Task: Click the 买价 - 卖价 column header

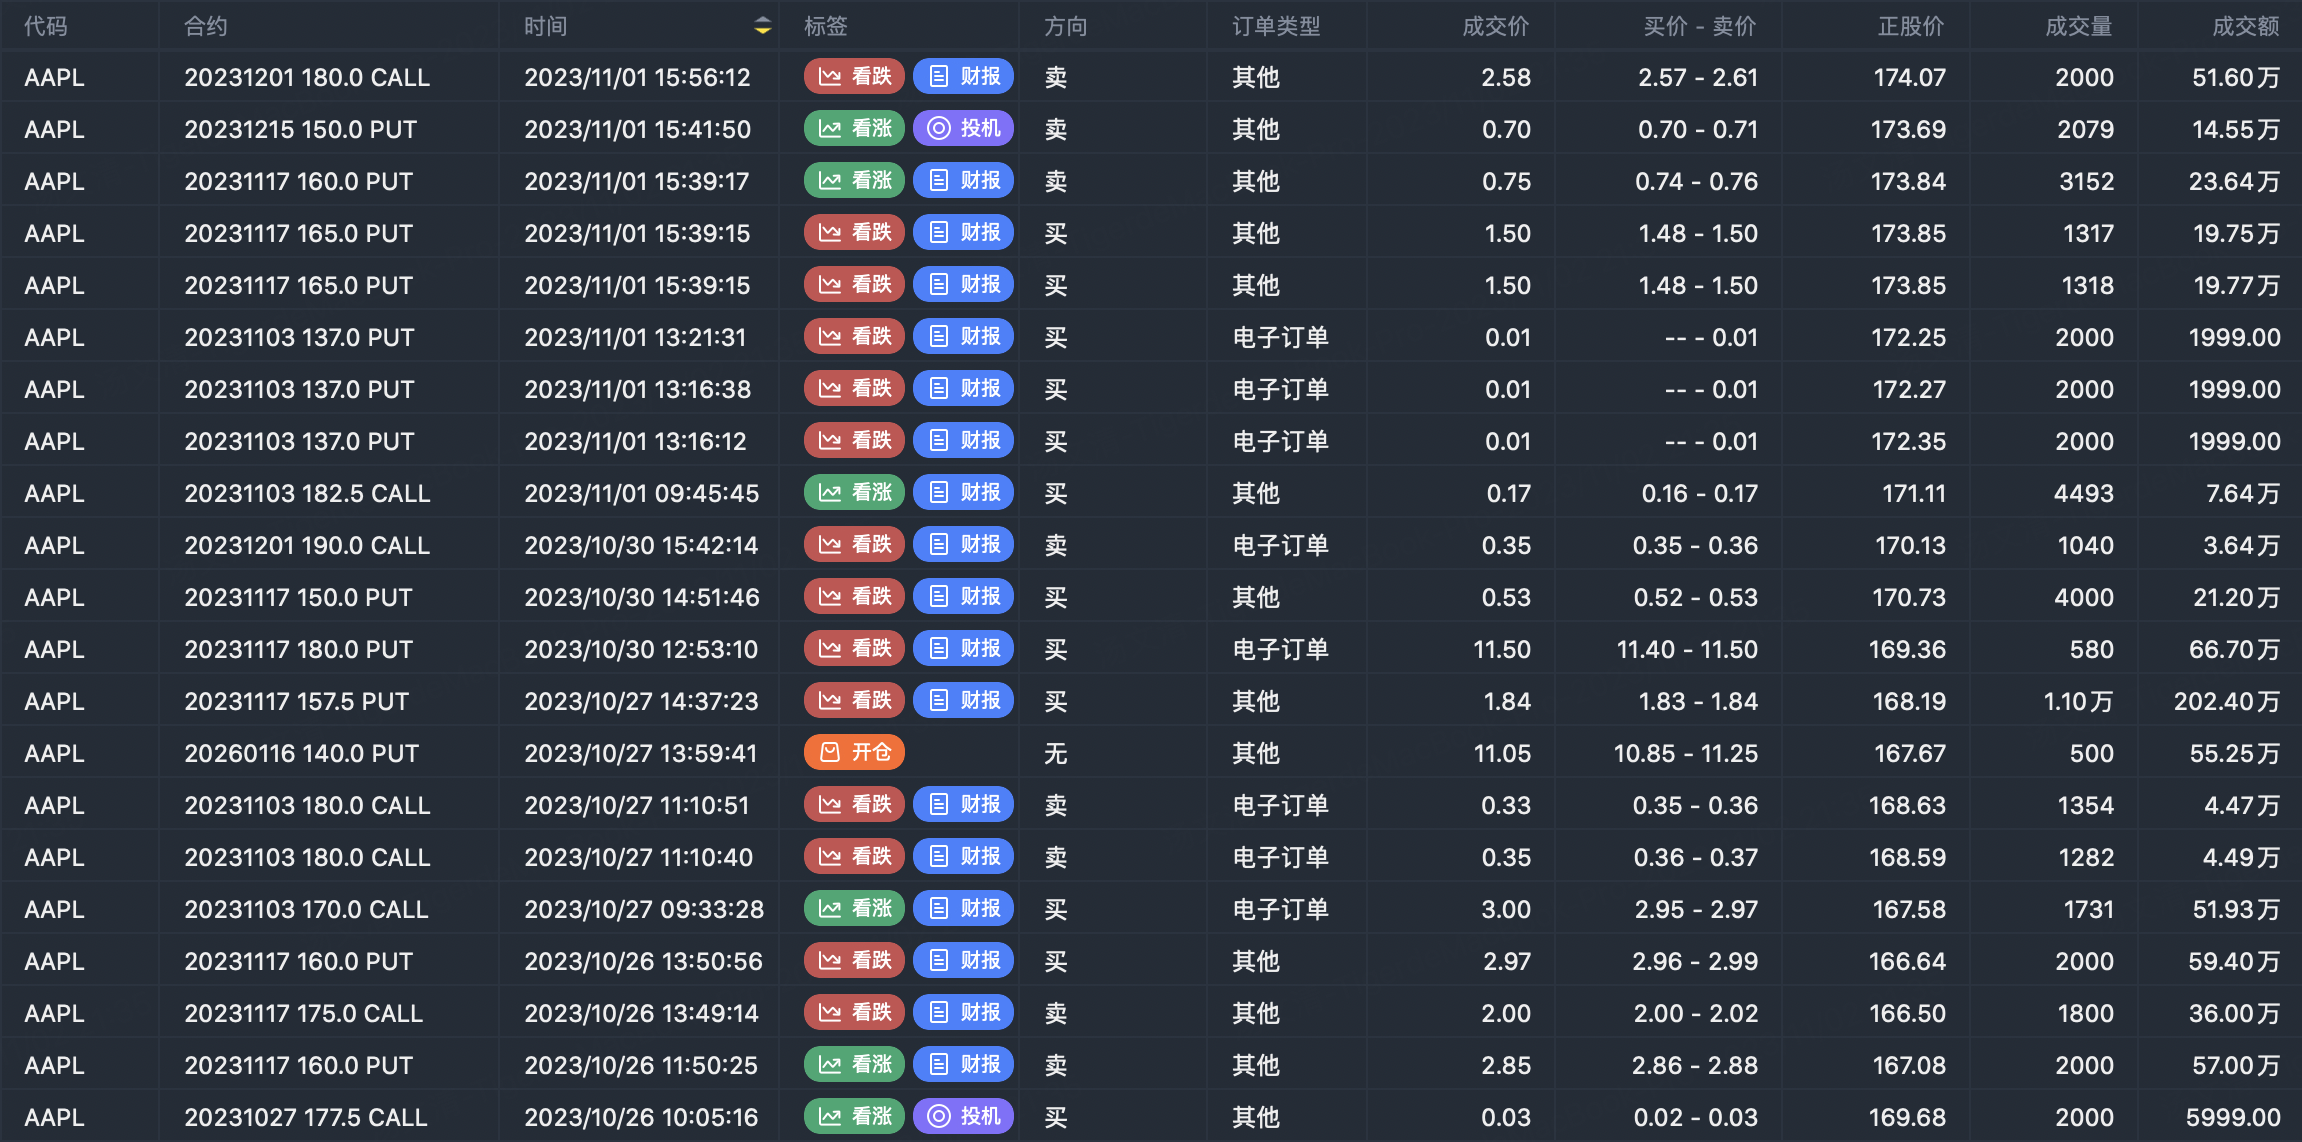Action: pos(1700,26)
